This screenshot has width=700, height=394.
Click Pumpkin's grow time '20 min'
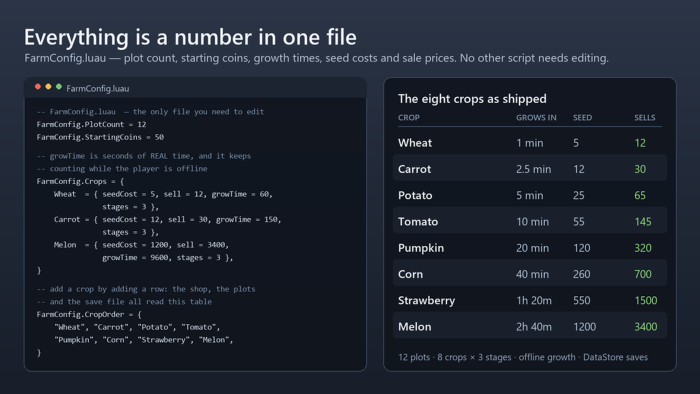point(532,248)
